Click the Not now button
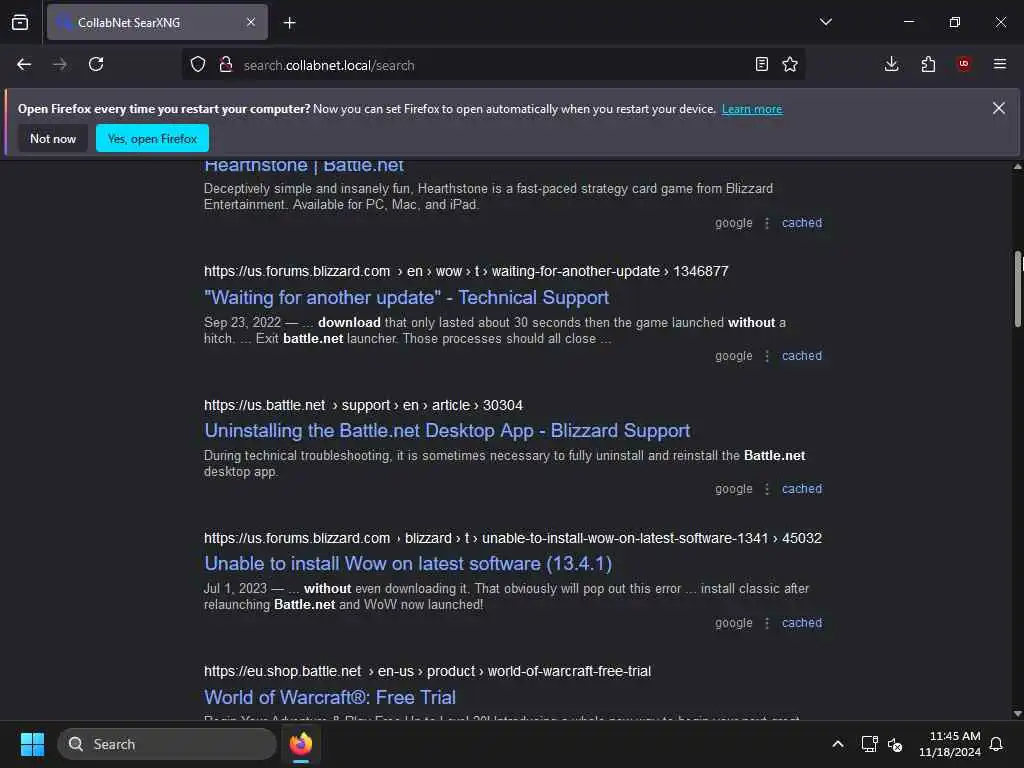1024x768 pixels. (53, 138)
